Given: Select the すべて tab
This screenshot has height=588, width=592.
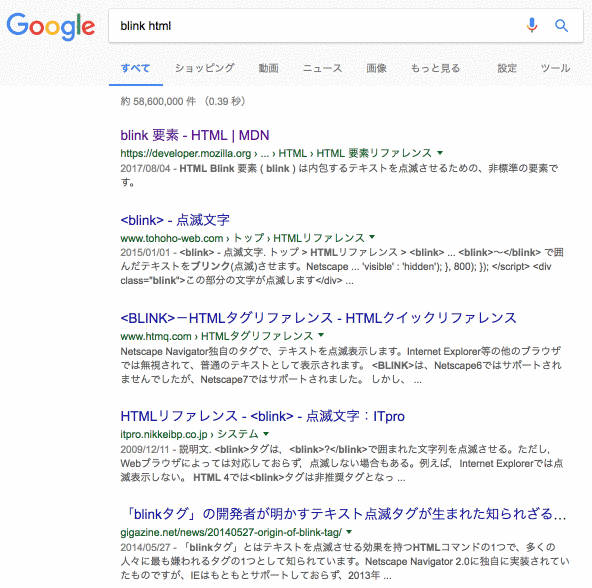Looking at the screenshot, I should [136, 68].
